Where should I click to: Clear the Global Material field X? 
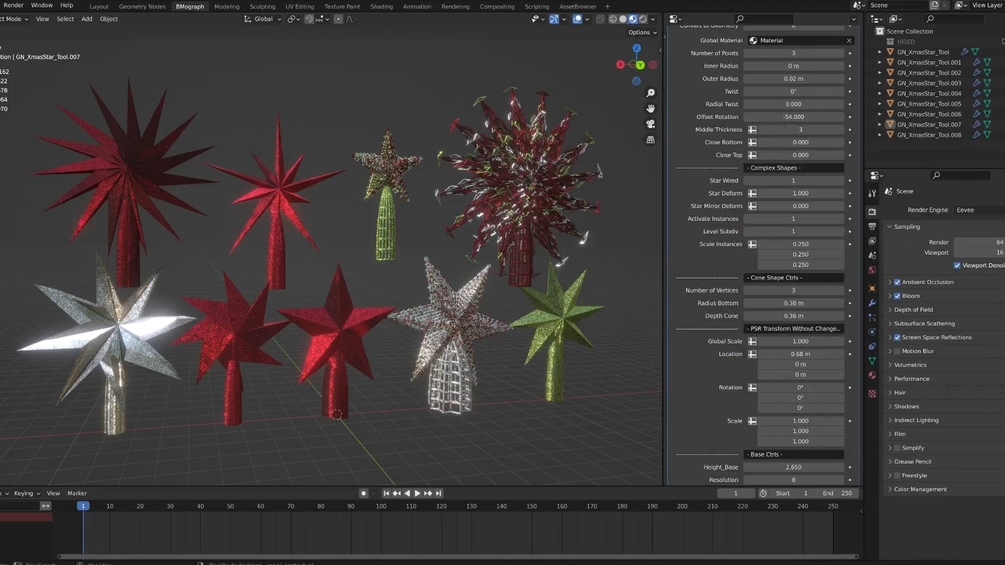tap(849, 40)
